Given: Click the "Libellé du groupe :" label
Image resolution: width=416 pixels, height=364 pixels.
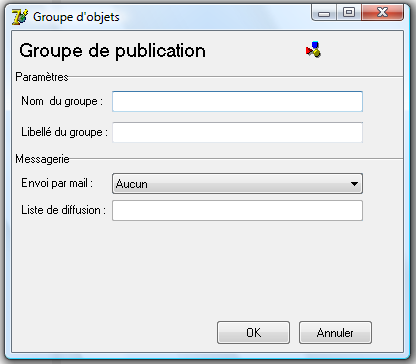Looking at the screenshot, I should tap(64, 132).
